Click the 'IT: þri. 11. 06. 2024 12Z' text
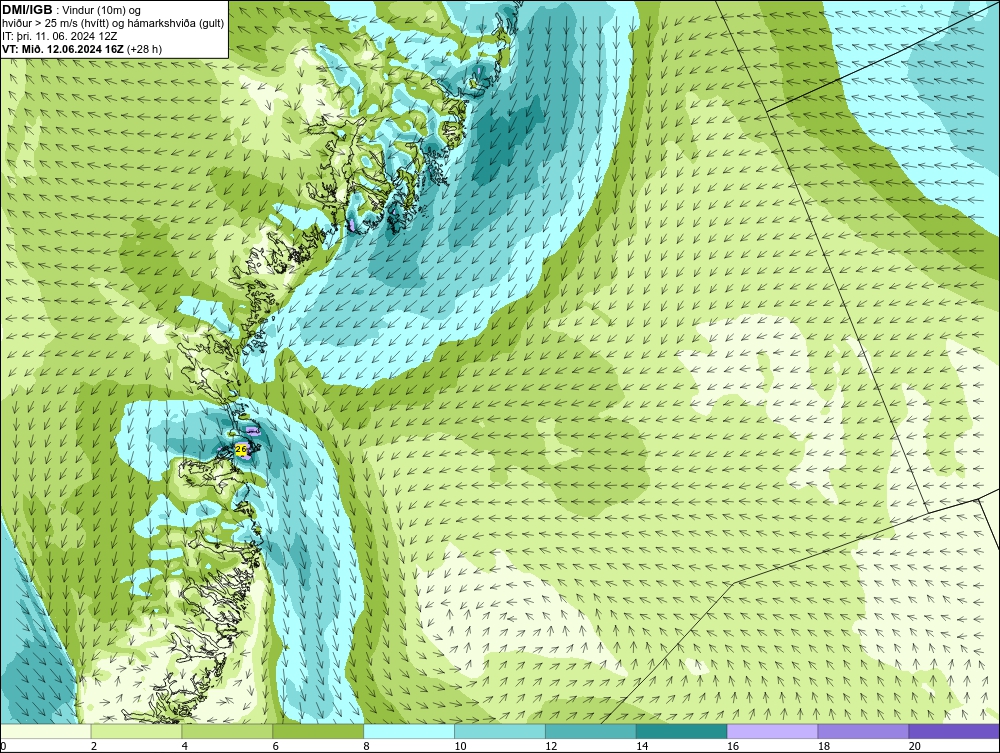Screen dimensions: 1000x753 click(59, 36)
